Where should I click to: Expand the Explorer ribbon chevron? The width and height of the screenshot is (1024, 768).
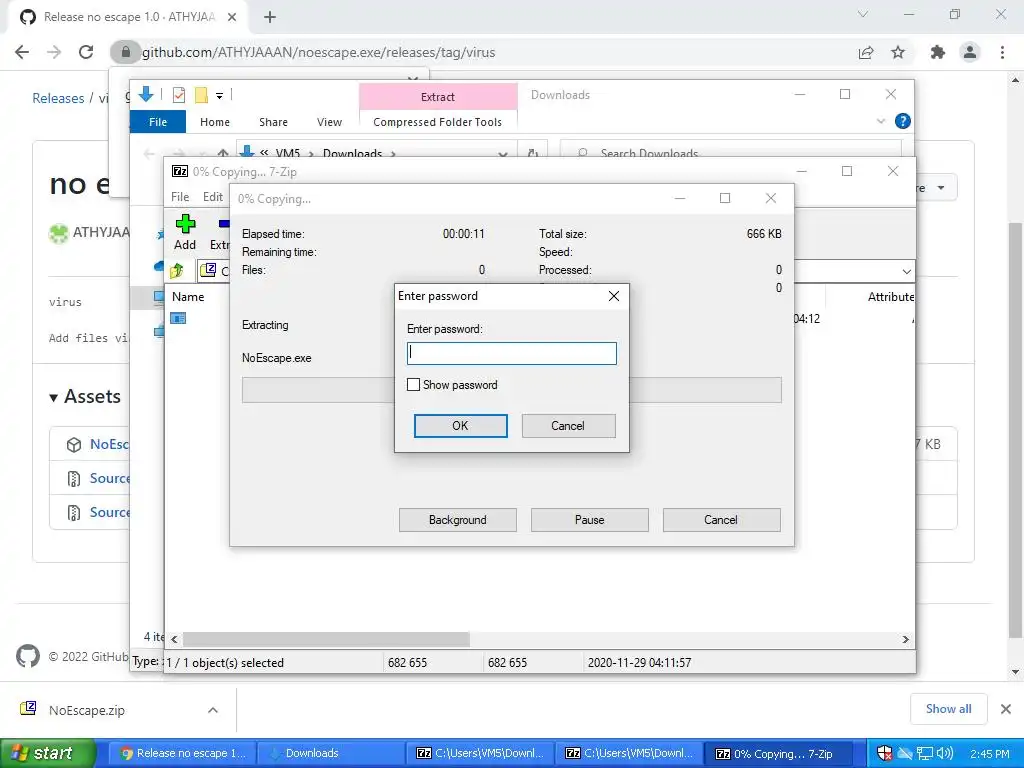pyautogui.click(x=880, y=121)
